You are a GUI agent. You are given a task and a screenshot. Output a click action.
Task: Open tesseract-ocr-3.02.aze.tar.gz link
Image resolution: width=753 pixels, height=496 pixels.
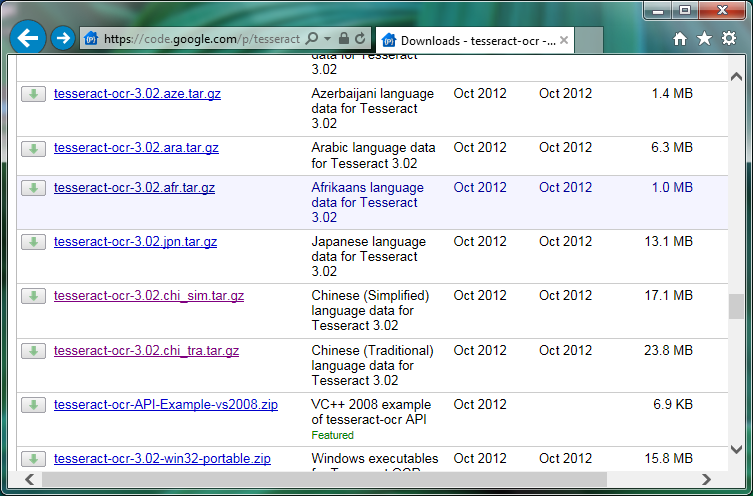pos(137,94)
